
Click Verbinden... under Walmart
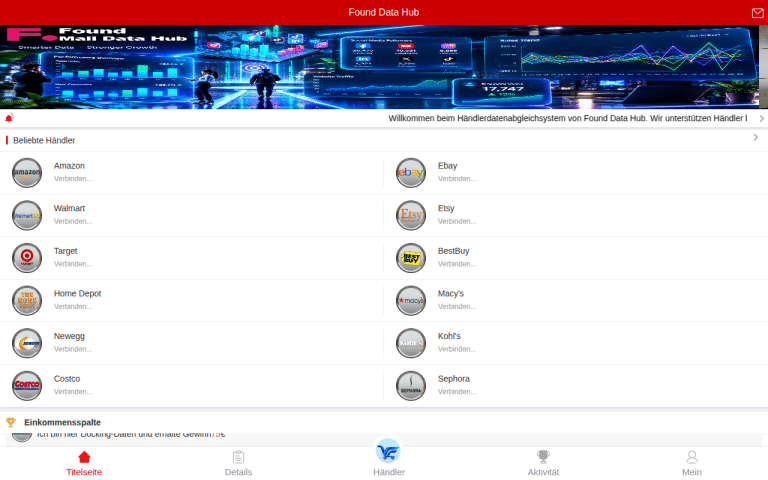(73, 221)
